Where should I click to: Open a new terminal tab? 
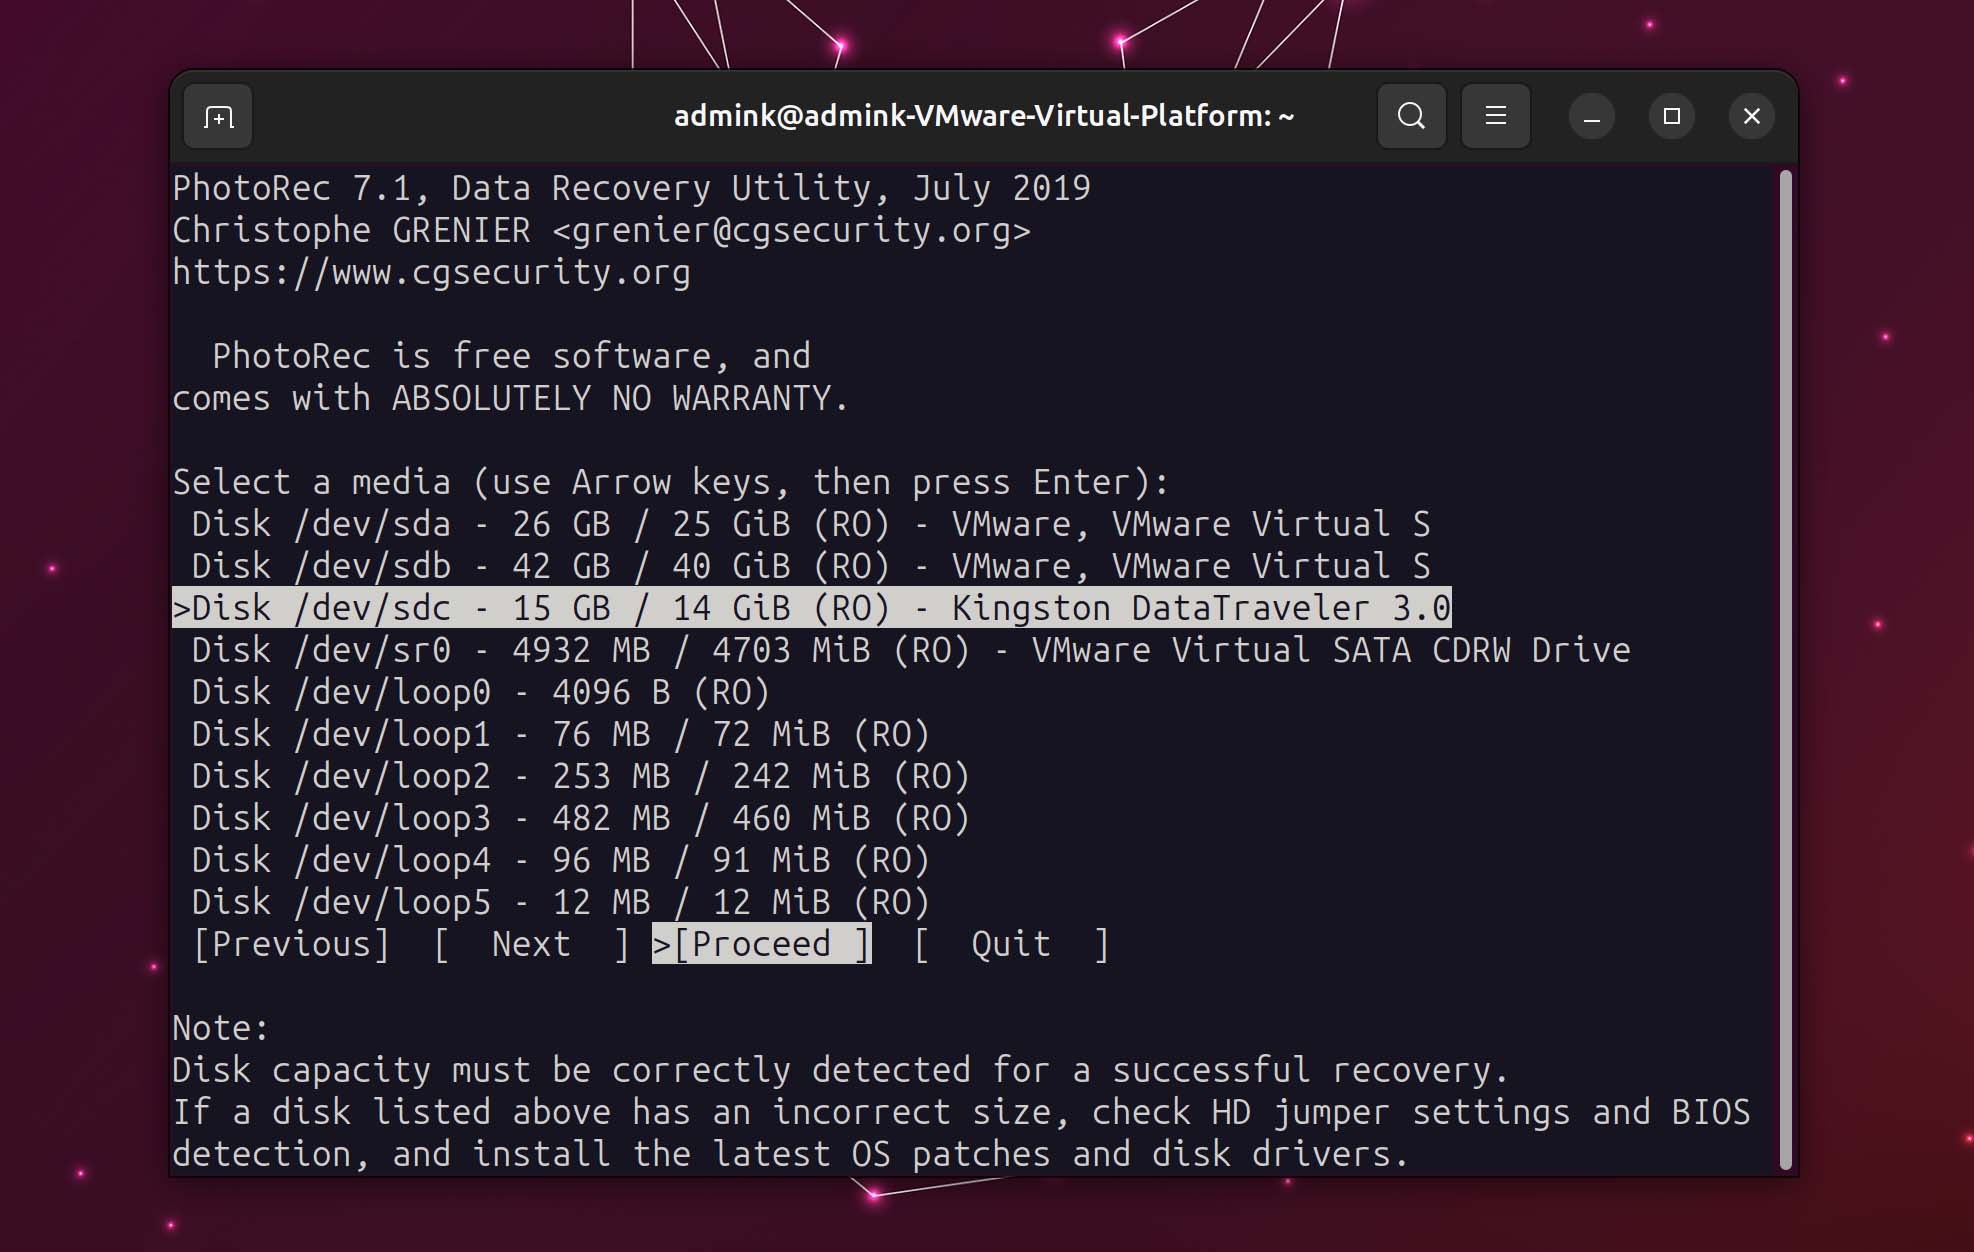click(218, 117)
